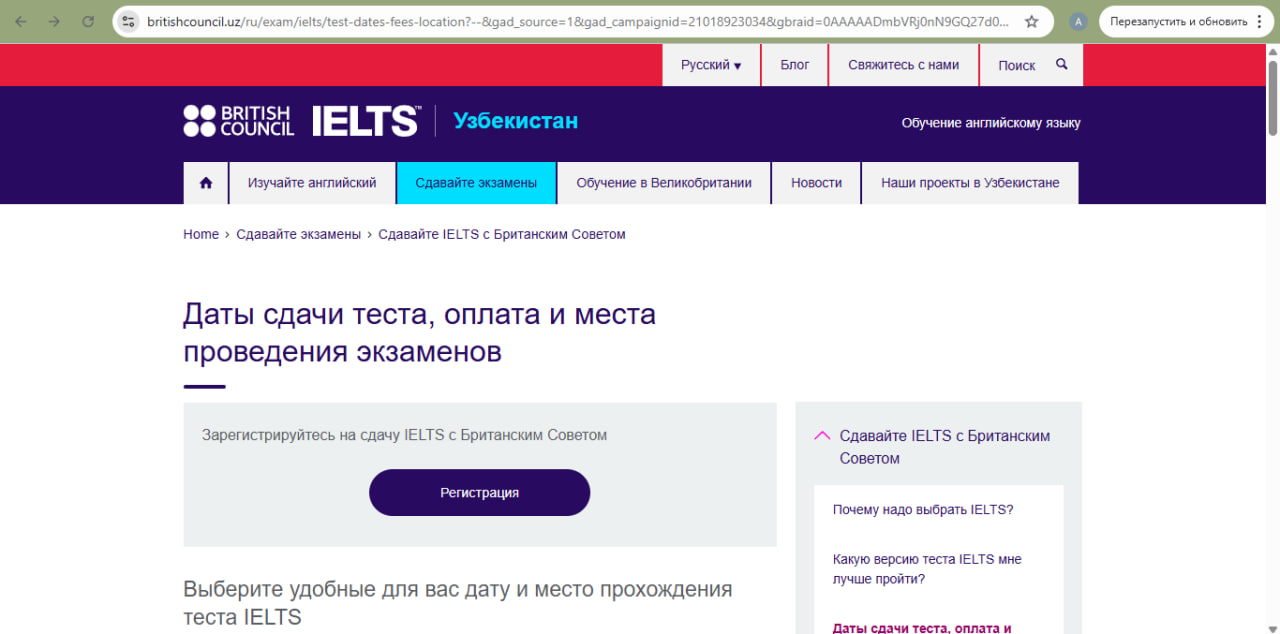Click the search magnifier icon

(x=1062, y=64)
